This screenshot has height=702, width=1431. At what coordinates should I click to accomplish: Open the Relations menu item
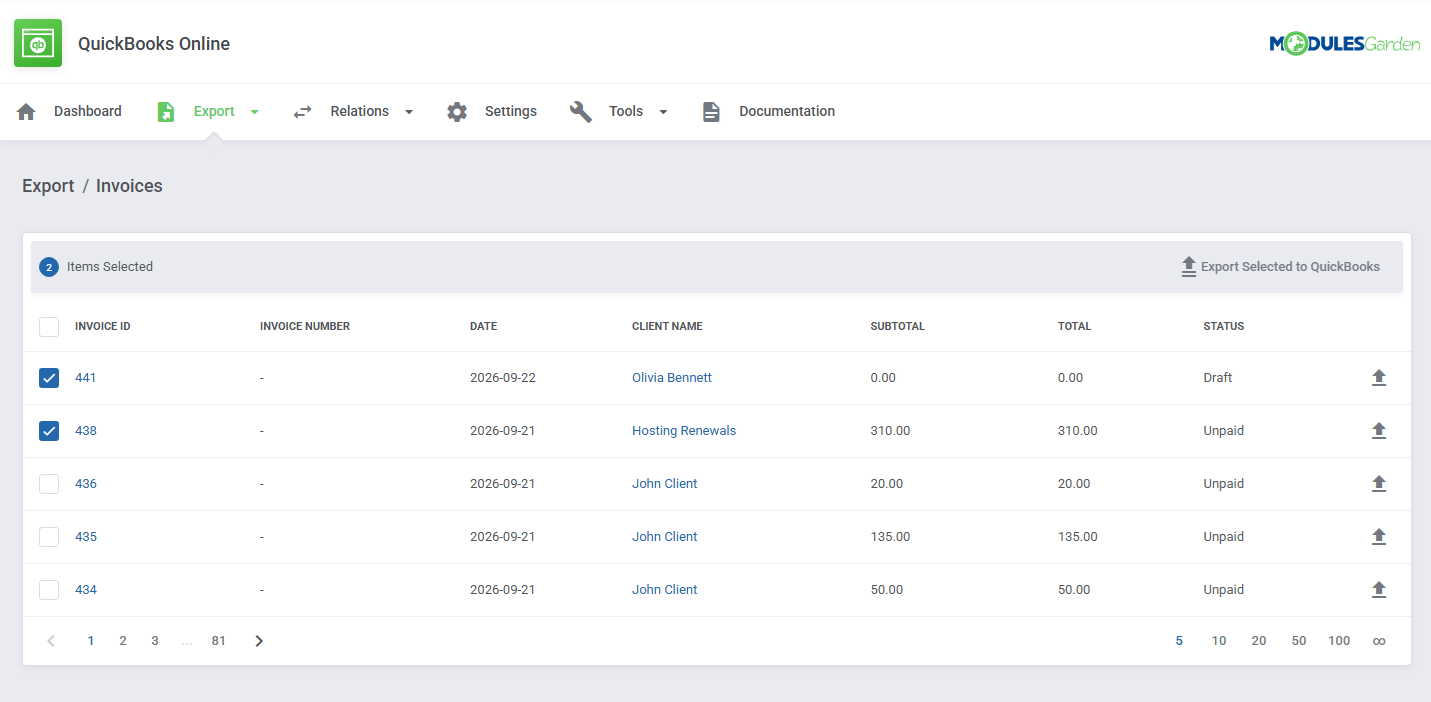coord(360,111)
